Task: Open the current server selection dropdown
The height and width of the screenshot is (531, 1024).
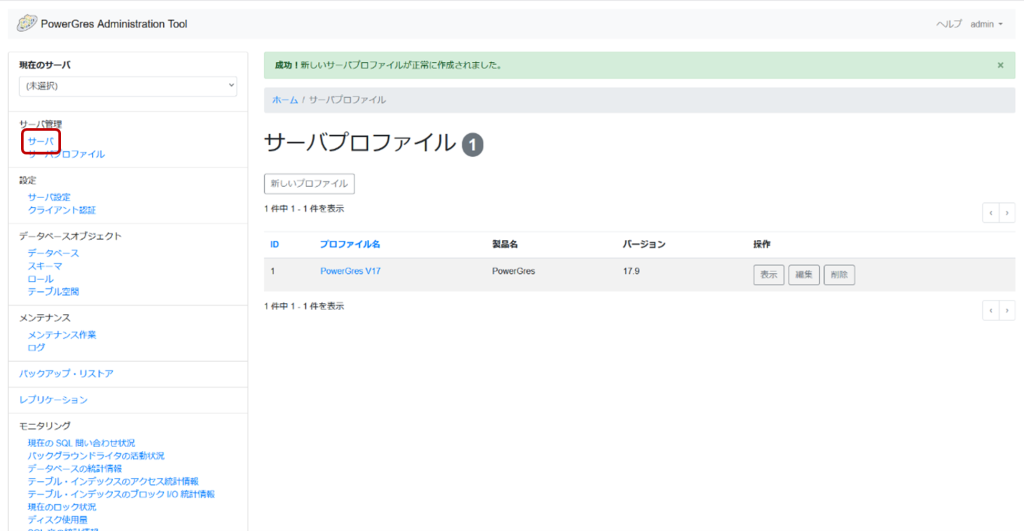Action: click(x=128, y=86)
